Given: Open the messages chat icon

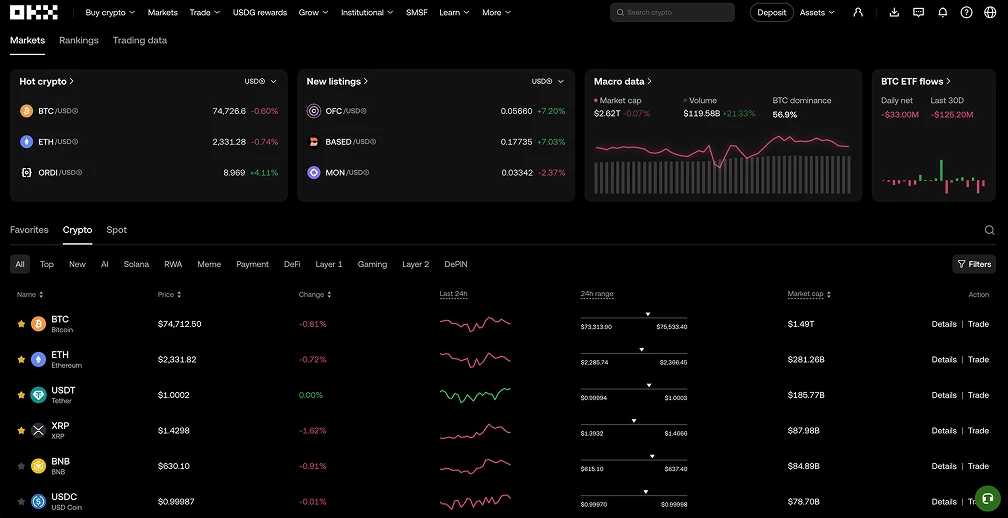Looking at the screenshot, I should [x=919, y=12].
